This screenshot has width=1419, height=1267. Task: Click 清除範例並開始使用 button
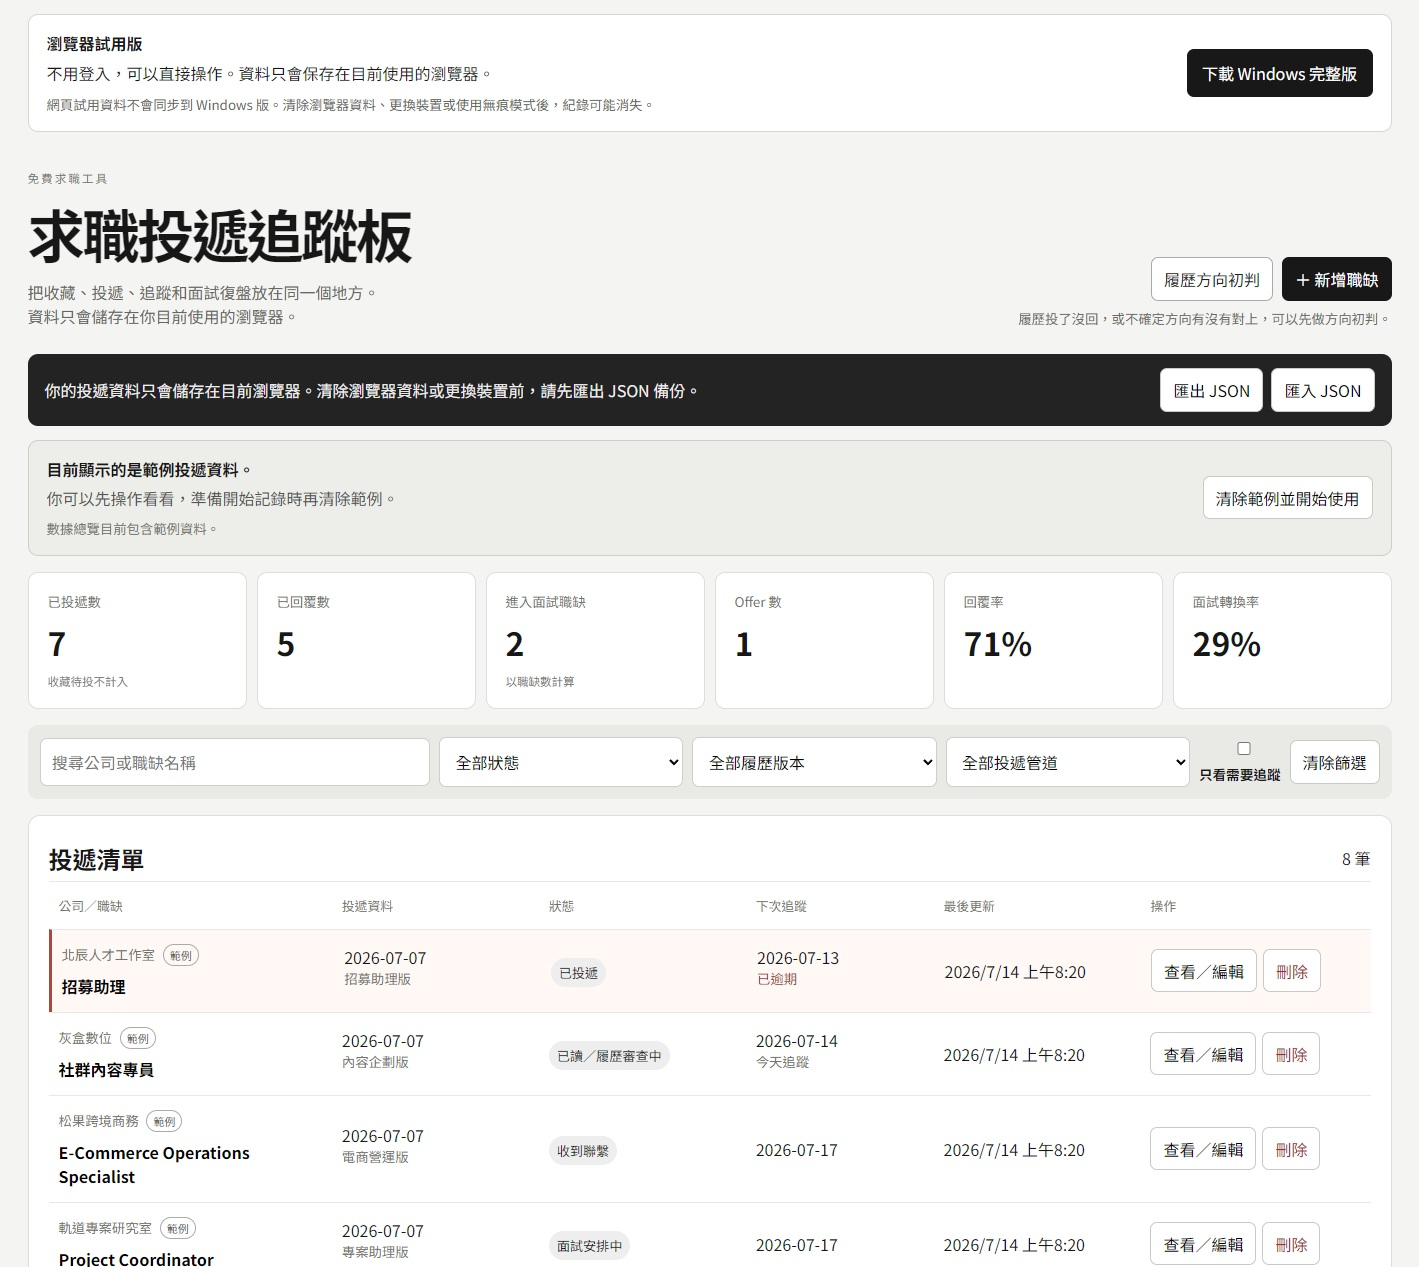(1287, 498)
